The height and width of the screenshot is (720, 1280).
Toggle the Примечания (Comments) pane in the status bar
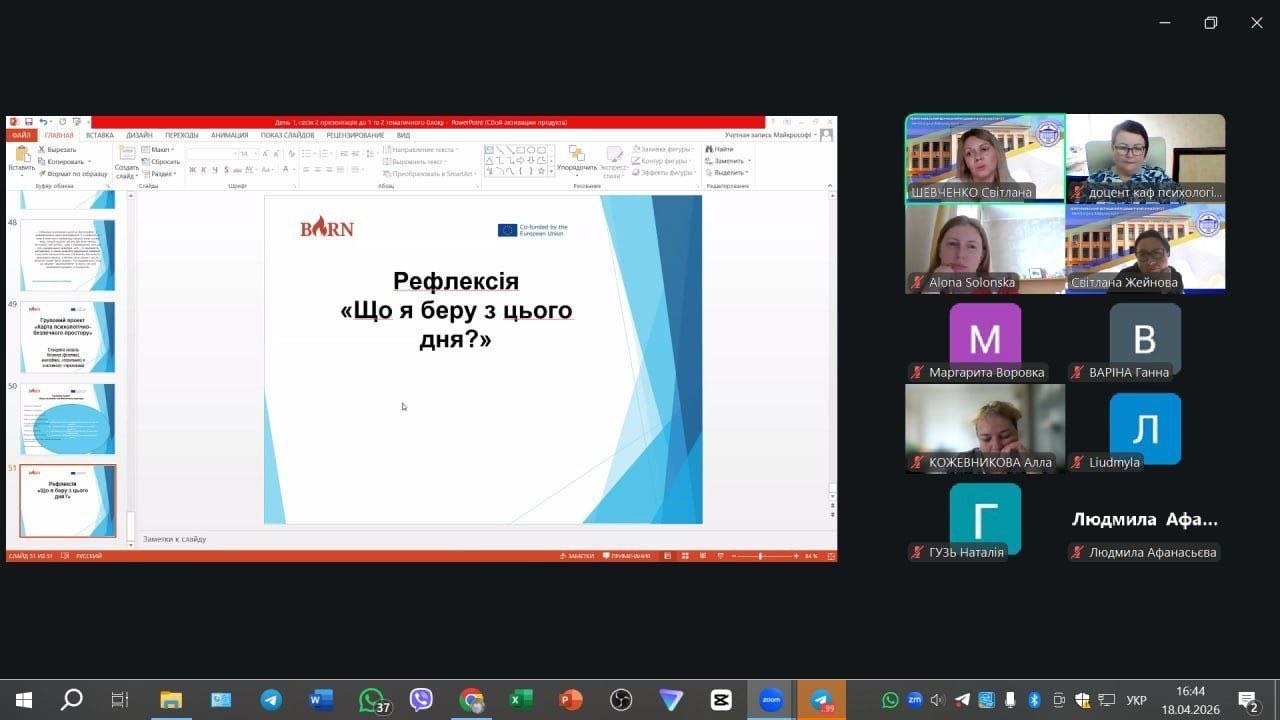point(627,556)
